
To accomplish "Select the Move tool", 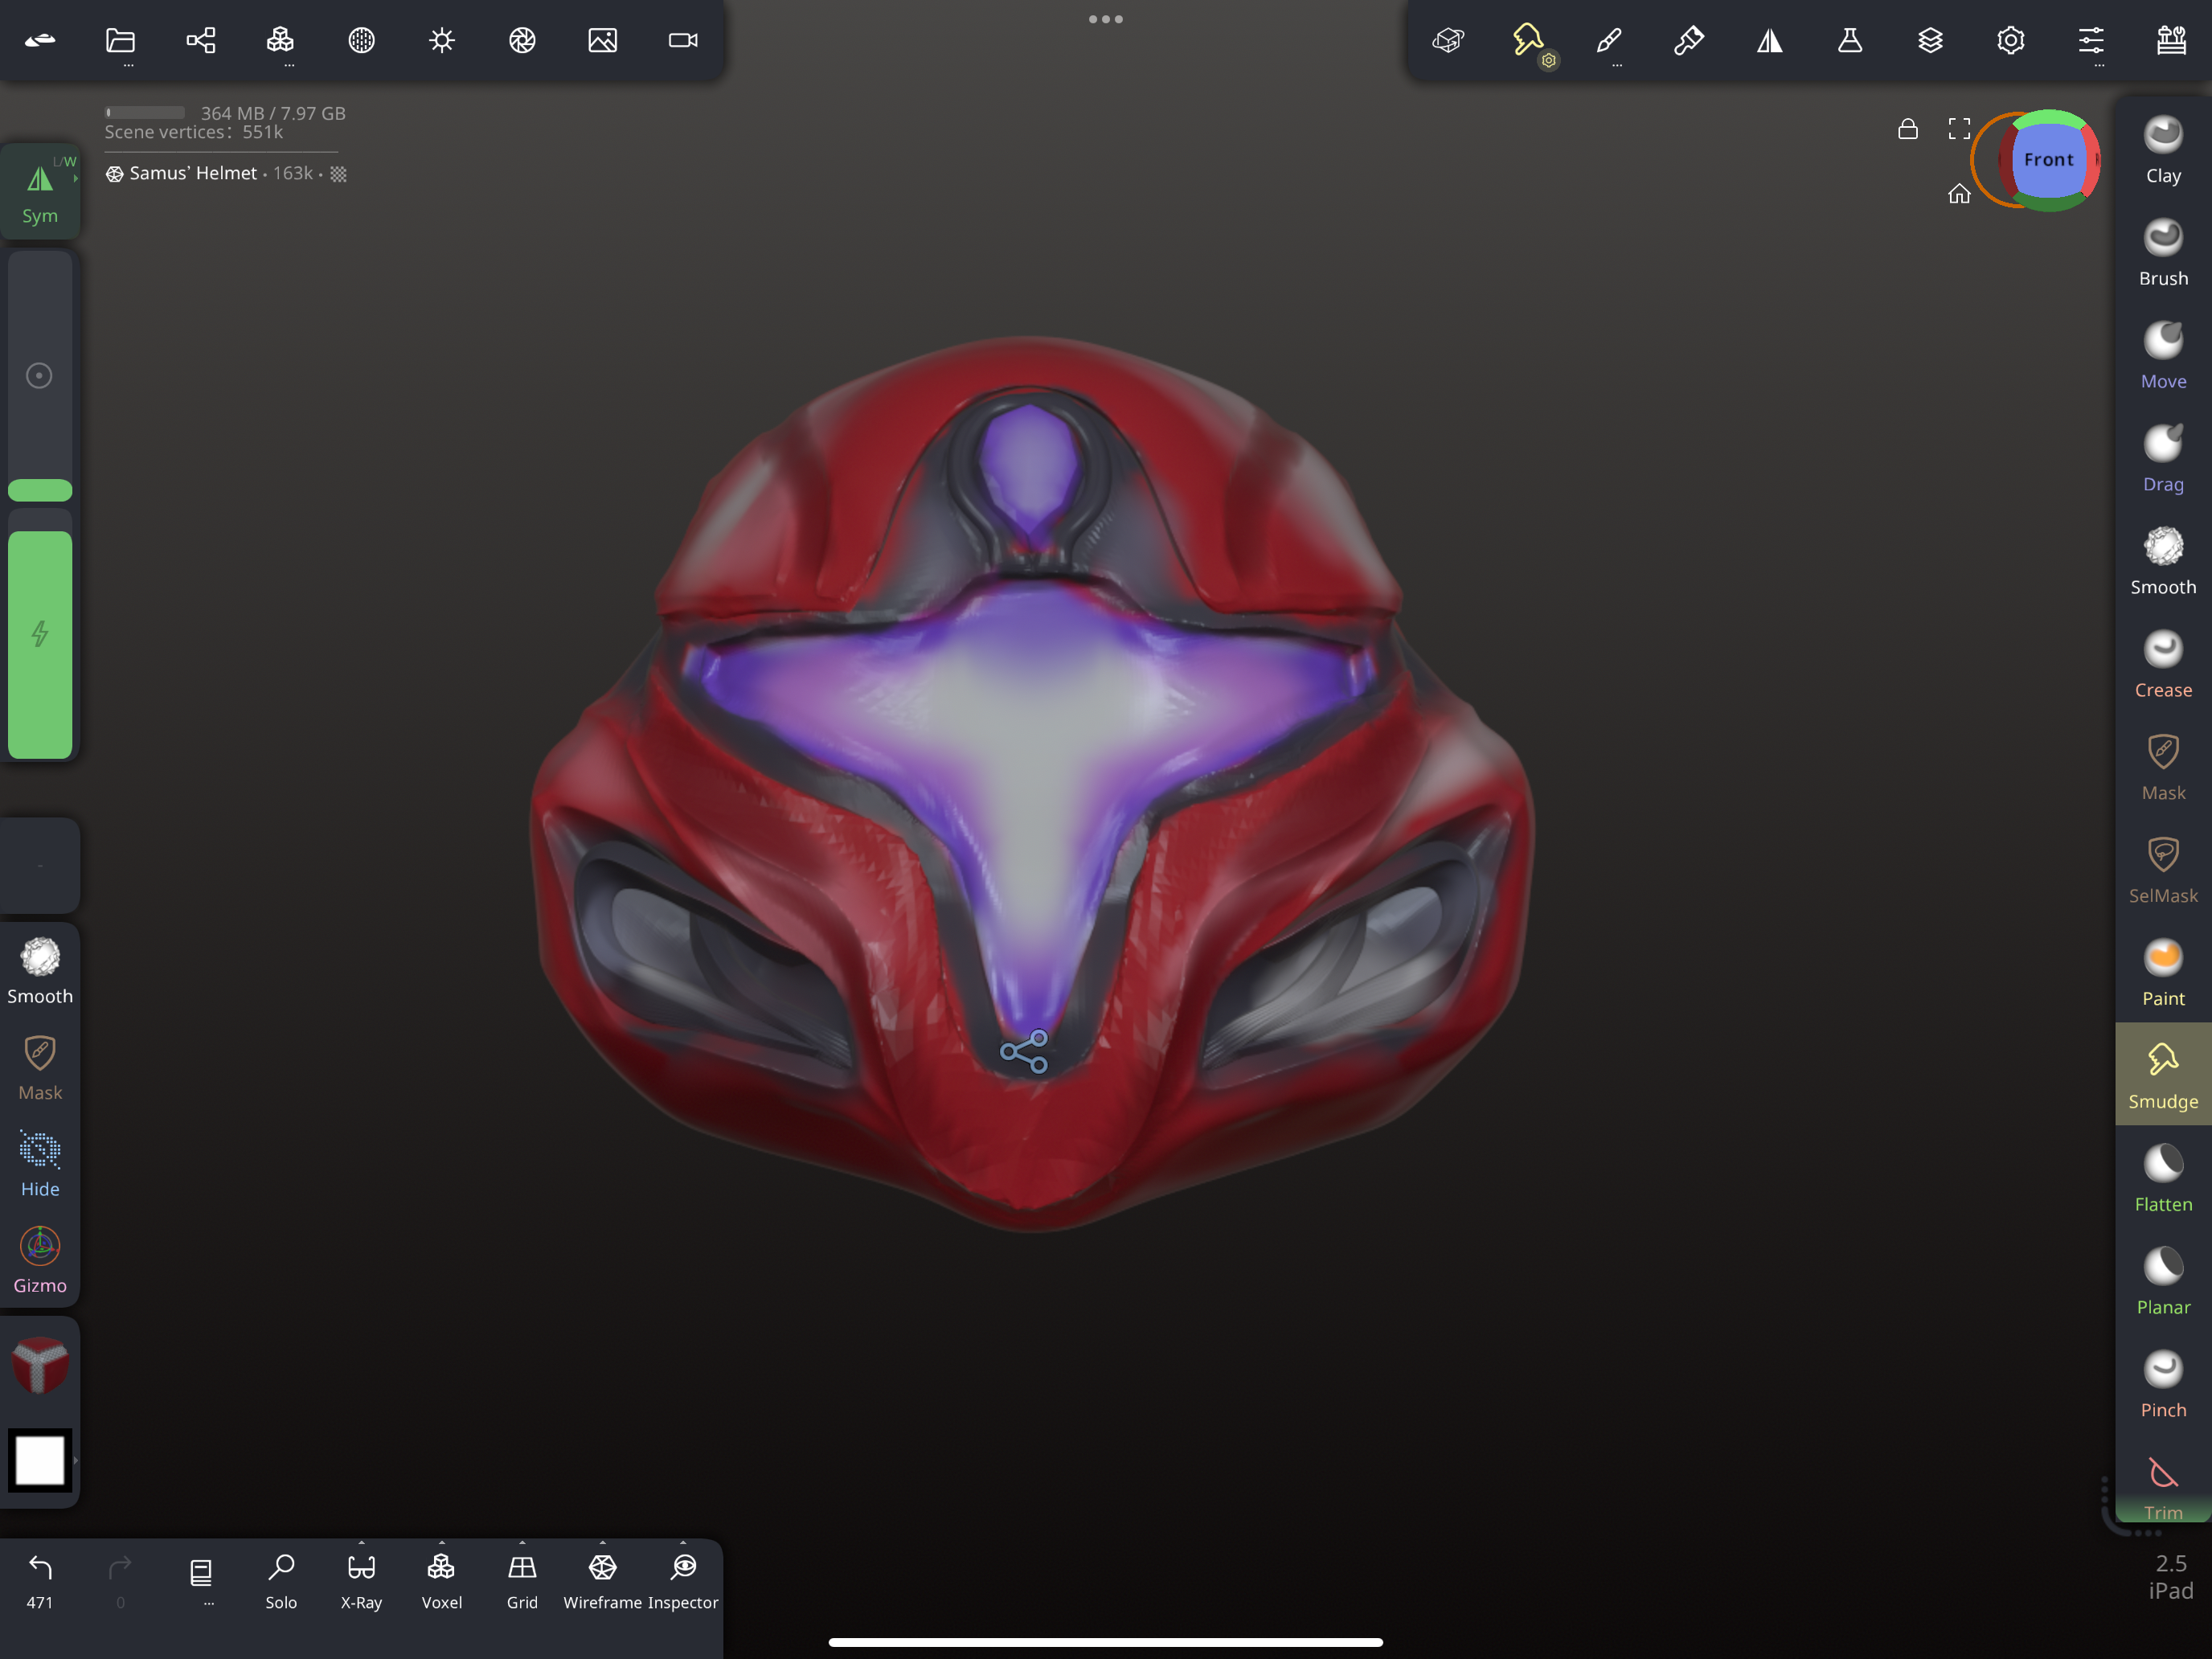I will click(x=2163, y=356).
